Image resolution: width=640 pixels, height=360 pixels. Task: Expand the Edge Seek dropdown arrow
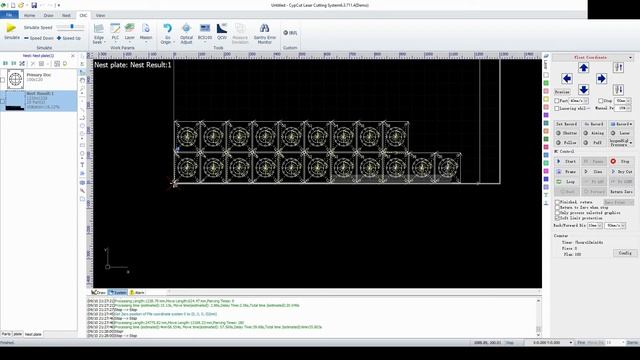[x=104, y=42]
